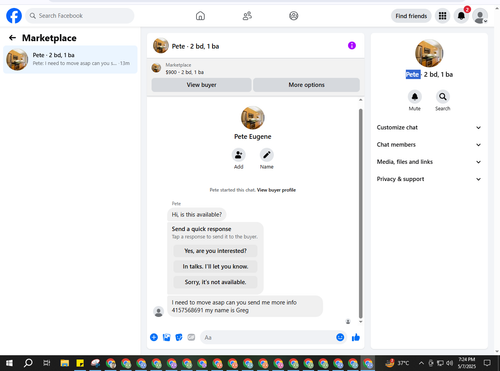Send quick reply "Sorry, it's not available."
500x371 pixels.
(x=215, y=282)
